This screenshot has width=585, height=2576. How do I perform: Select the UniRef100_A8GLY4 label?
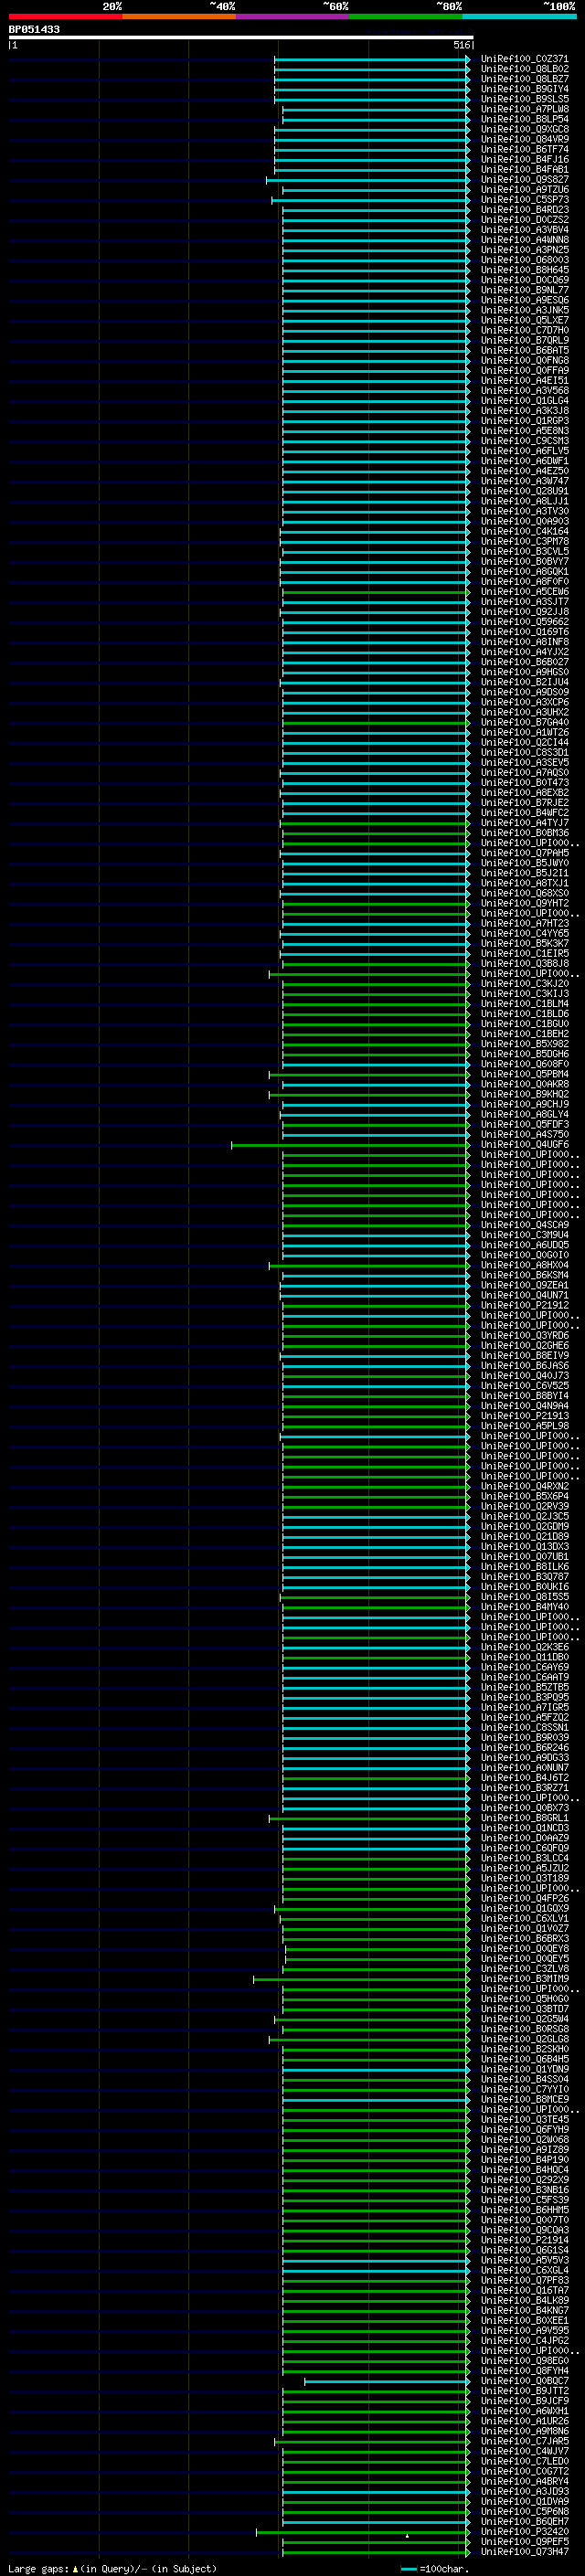click(x=524, y=1114)
